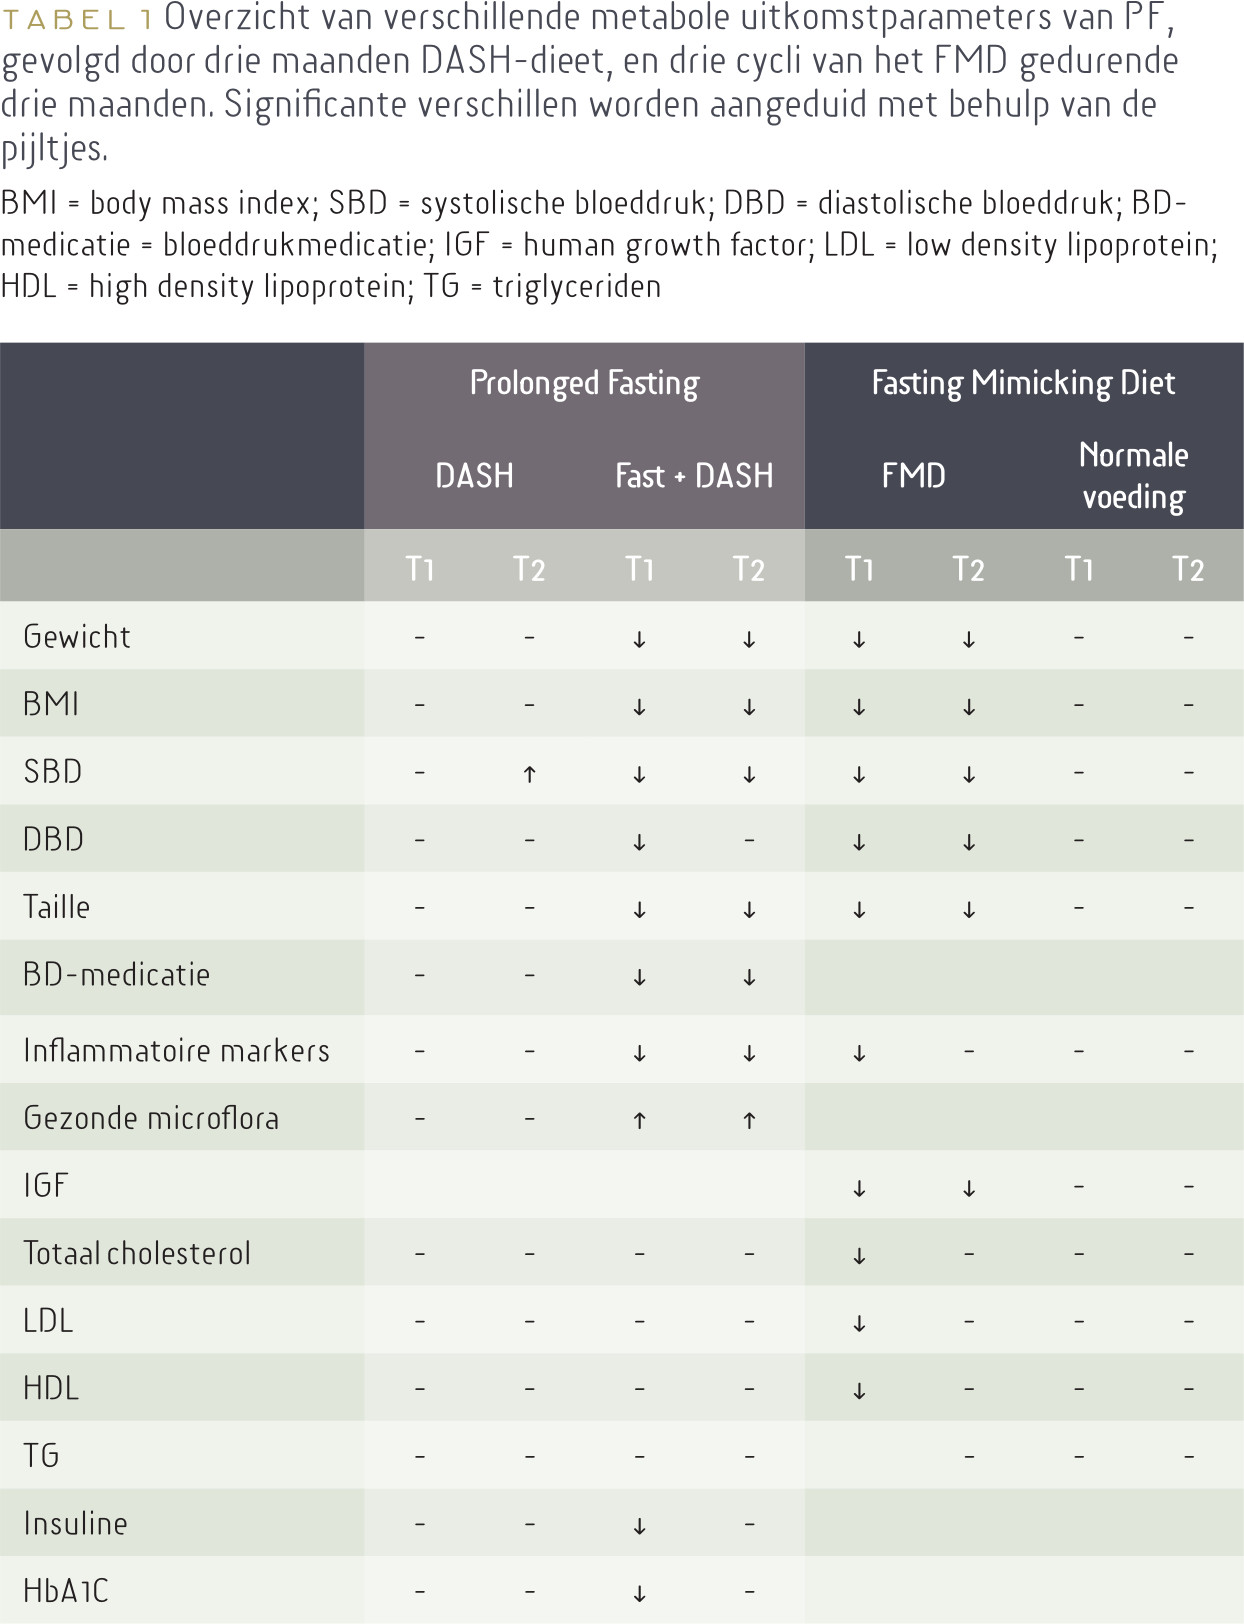This screenshot has height=1624, width=1244.
Task: Click the IGF row label
Action: pyautogui.click(x=45, y=1186)
